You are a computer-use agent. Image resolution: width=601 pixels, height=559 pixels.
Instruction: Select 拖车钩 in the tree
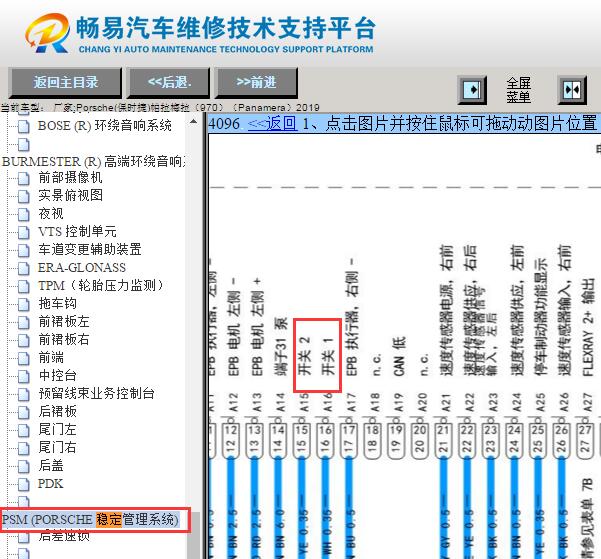[57, 304]
